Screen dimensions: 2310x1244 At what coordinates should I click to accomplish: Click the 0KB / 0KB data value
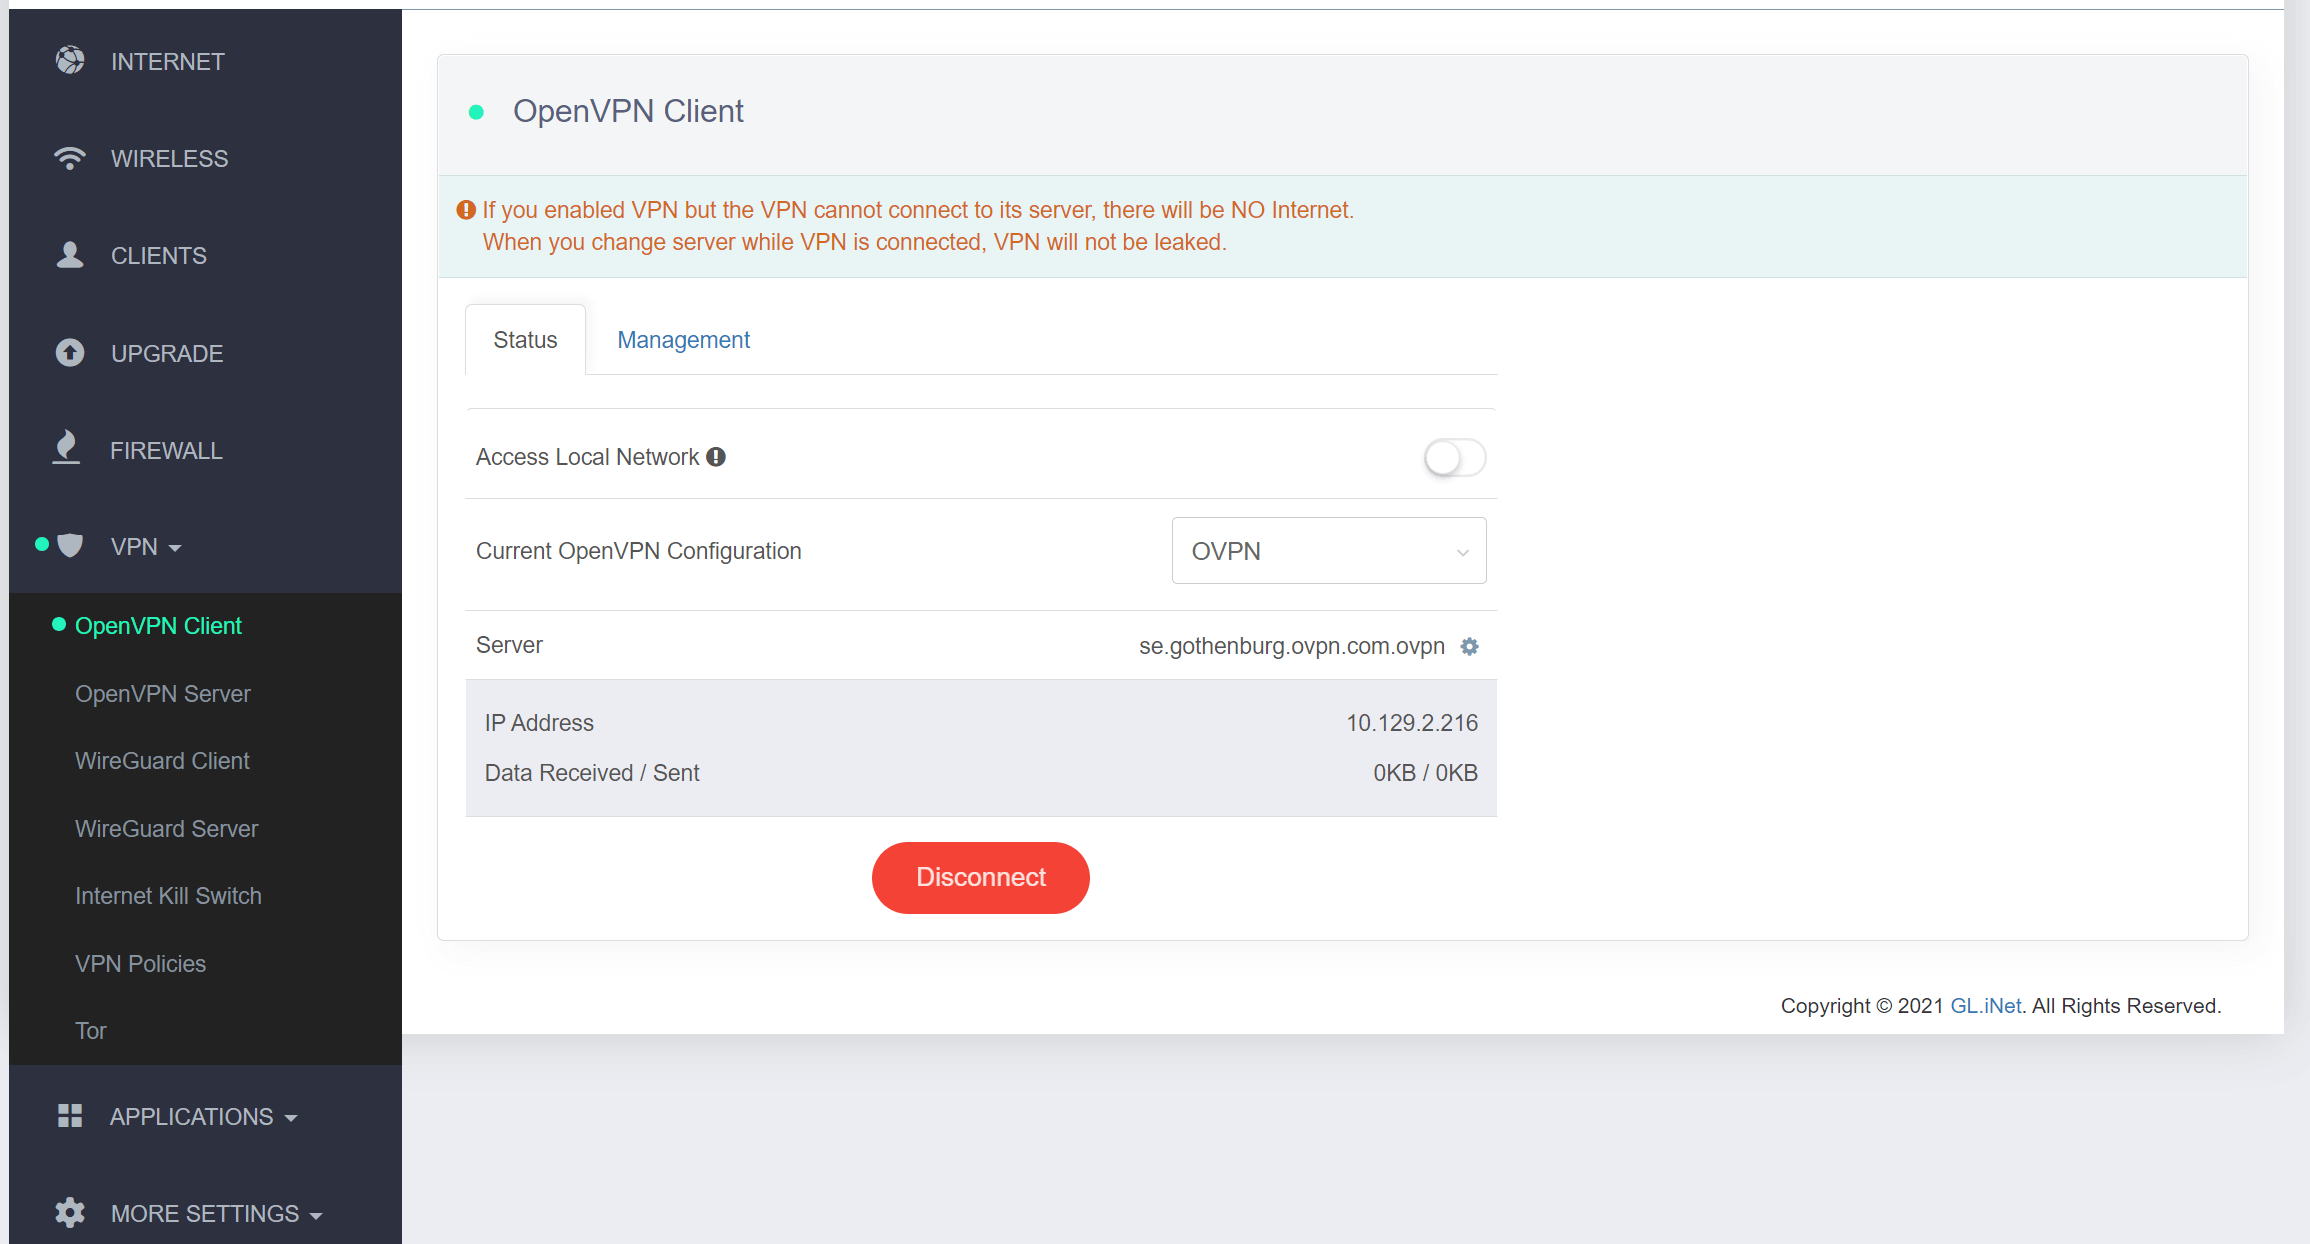pyautogui.click(x=1425, y=773)
